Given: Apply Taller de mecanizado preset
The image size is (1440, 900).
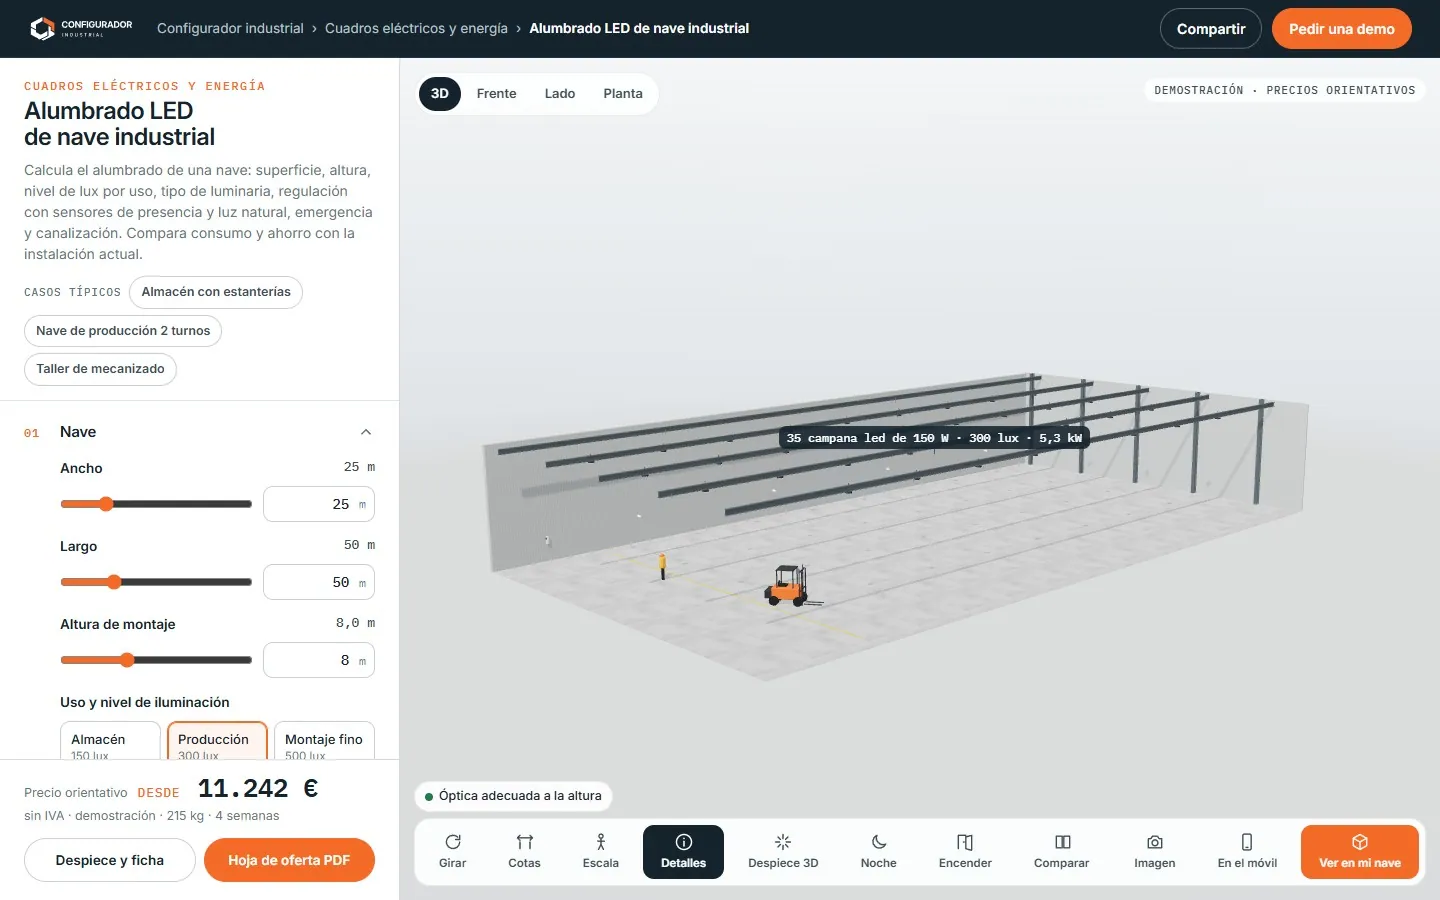Looking at the screenshot, I should tap(100, 369).
